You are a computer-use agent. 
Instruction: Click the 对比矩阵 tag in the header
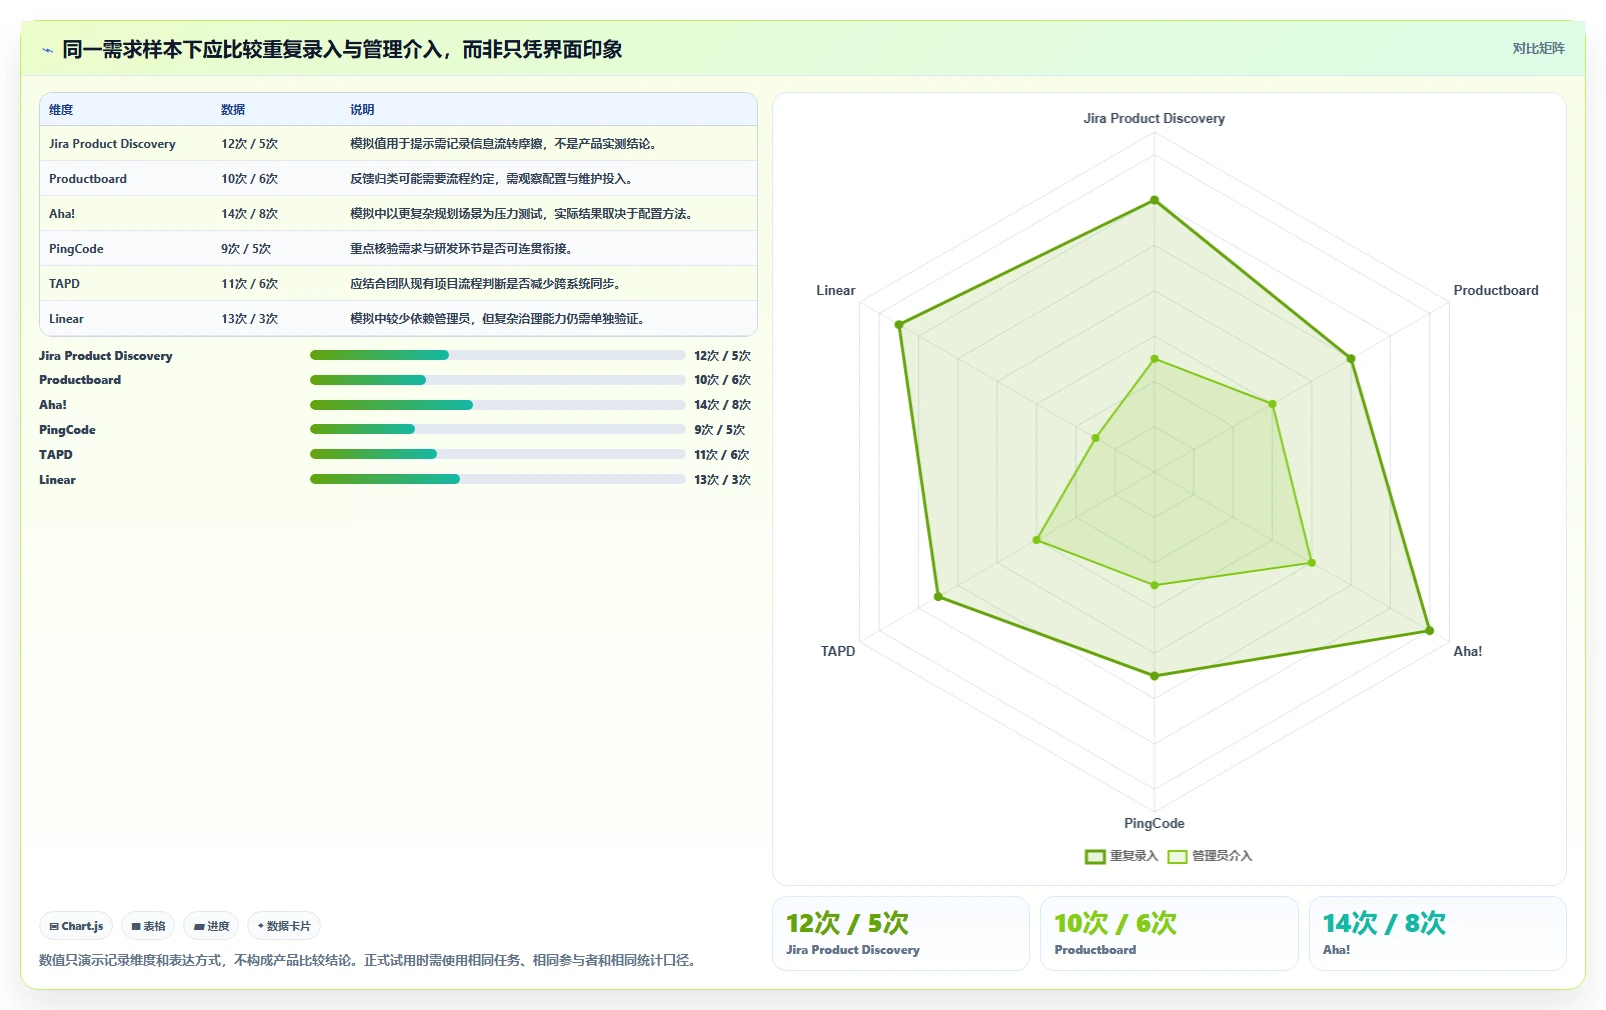[x=1538, y=48]
